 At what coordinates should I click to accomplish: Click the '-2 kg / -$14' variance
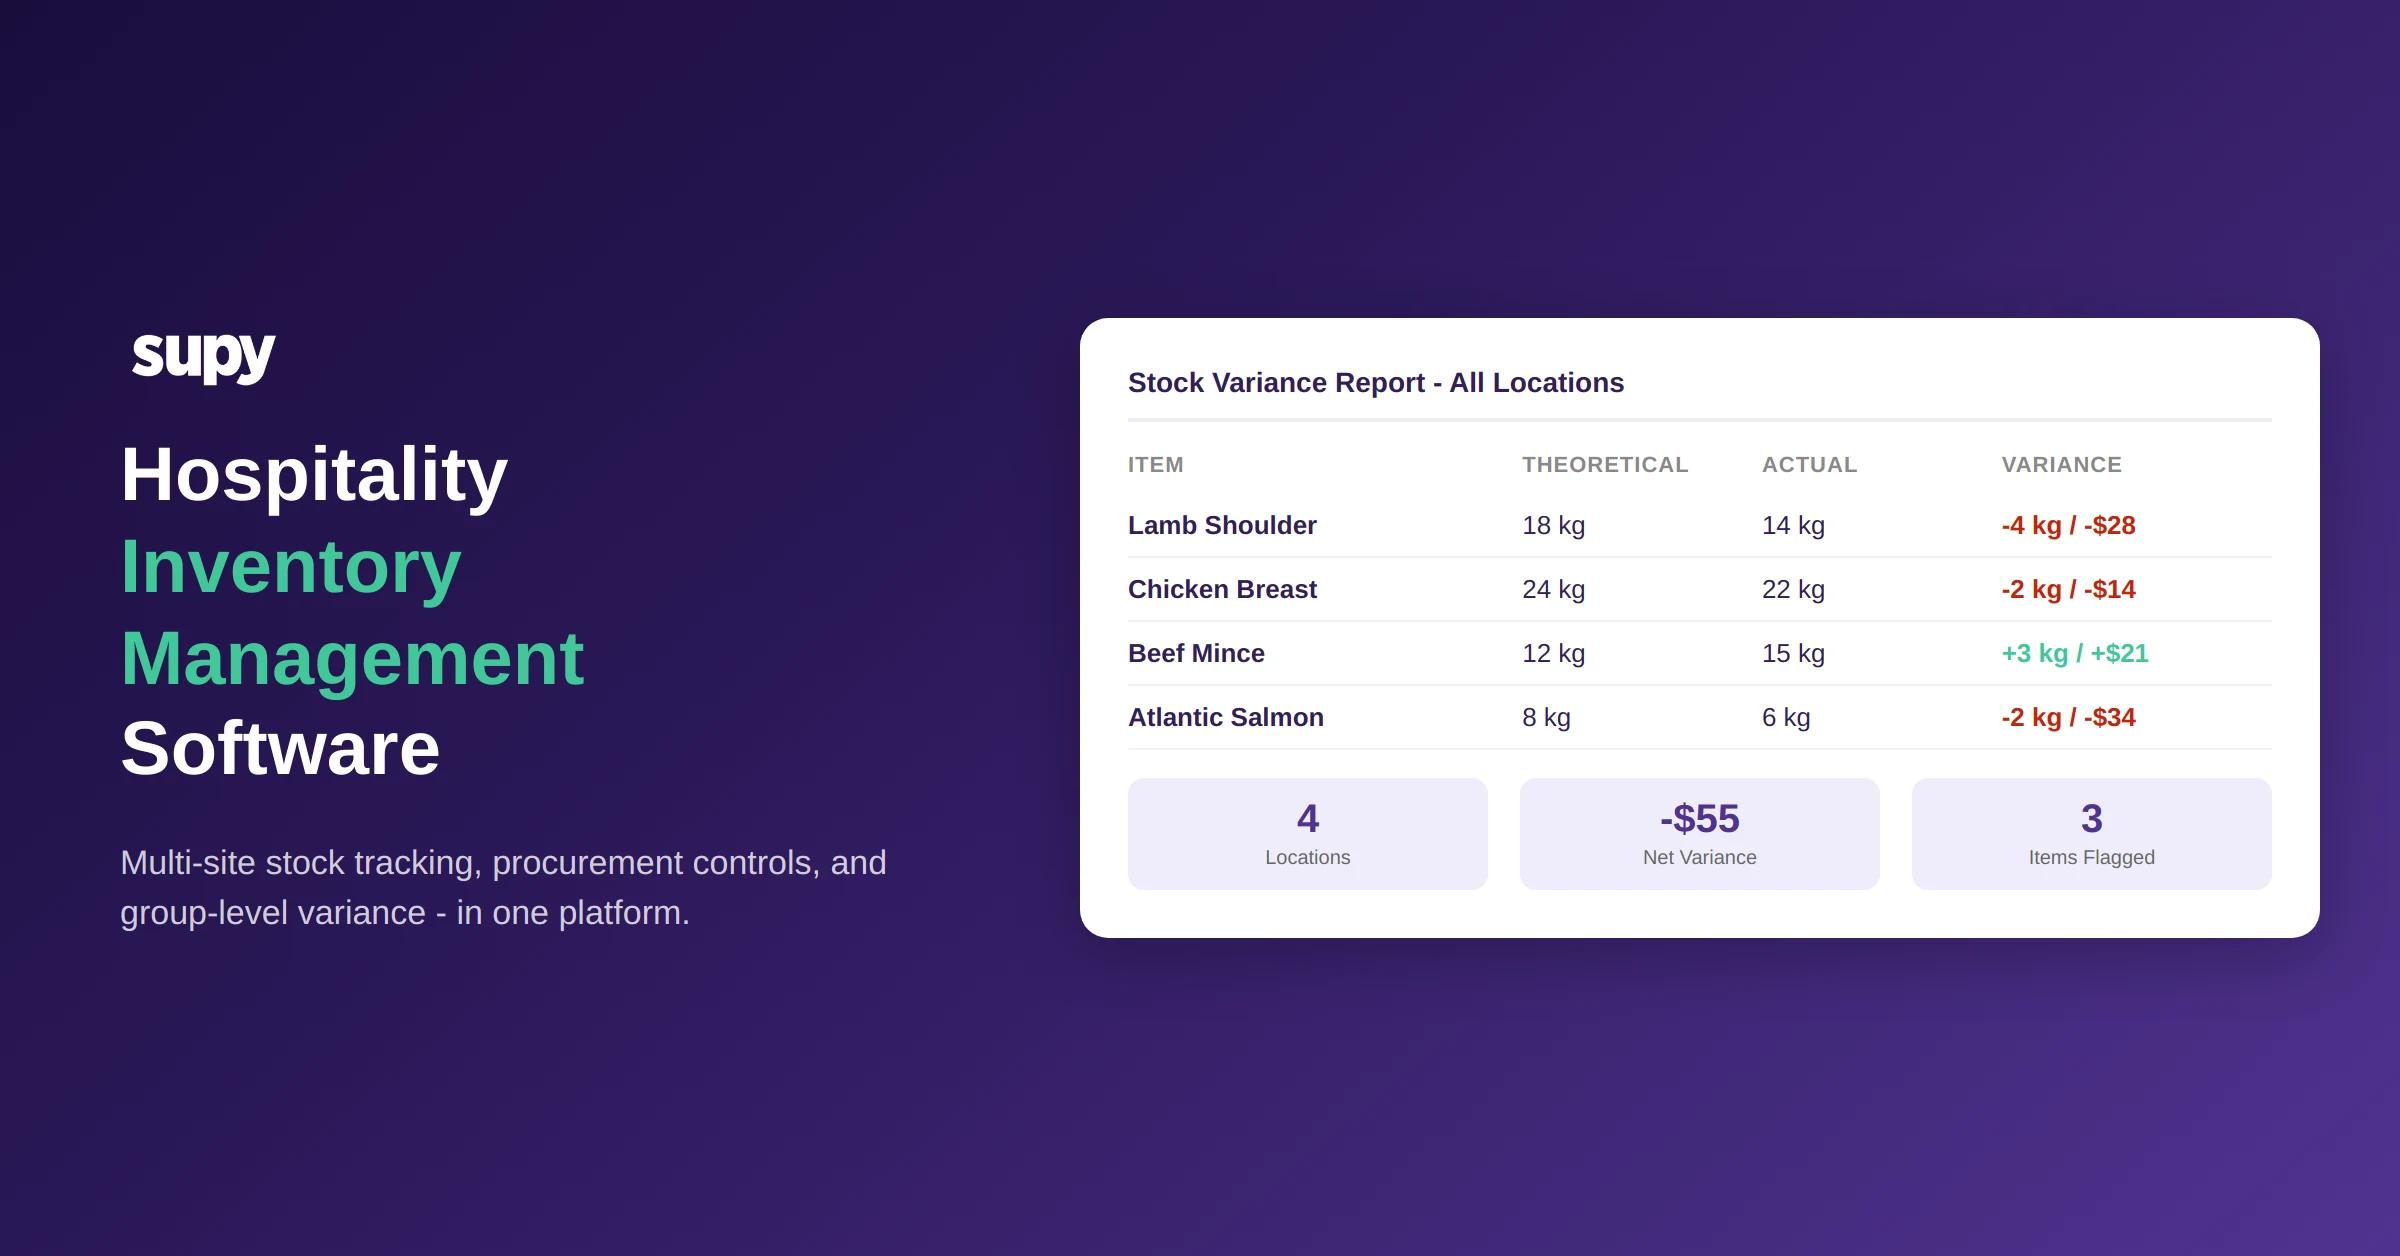[2068, 589]
